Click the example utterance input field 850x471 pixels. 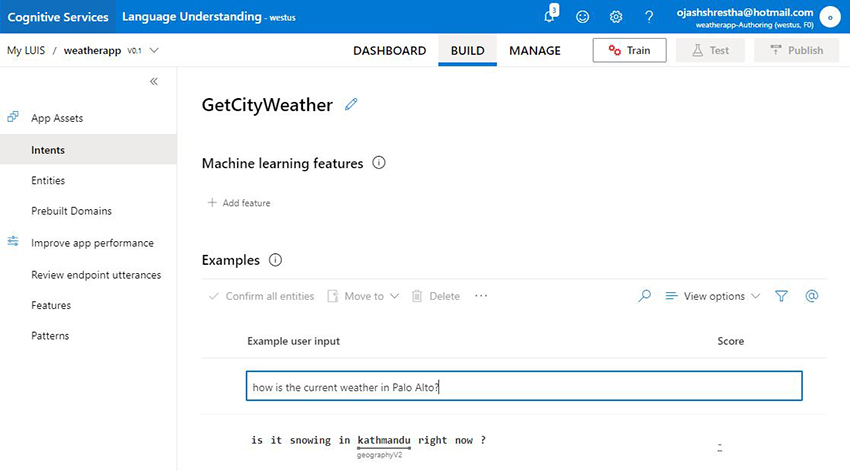(x=524, y=386)
